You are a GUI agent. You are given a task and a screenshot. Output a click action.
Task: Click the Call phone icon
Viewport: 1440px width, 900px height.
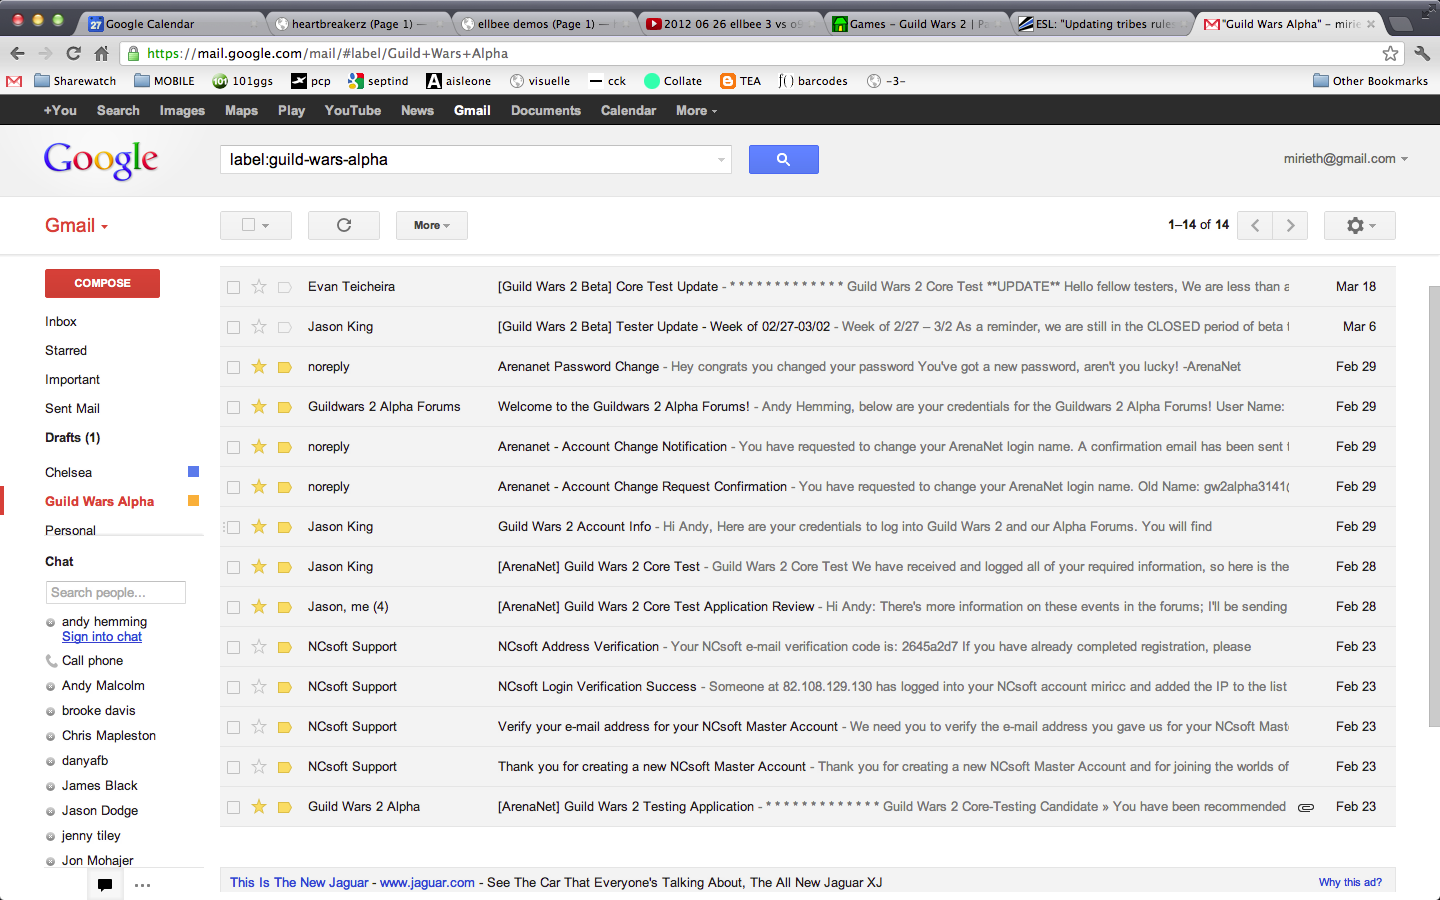tap(51, 661)
